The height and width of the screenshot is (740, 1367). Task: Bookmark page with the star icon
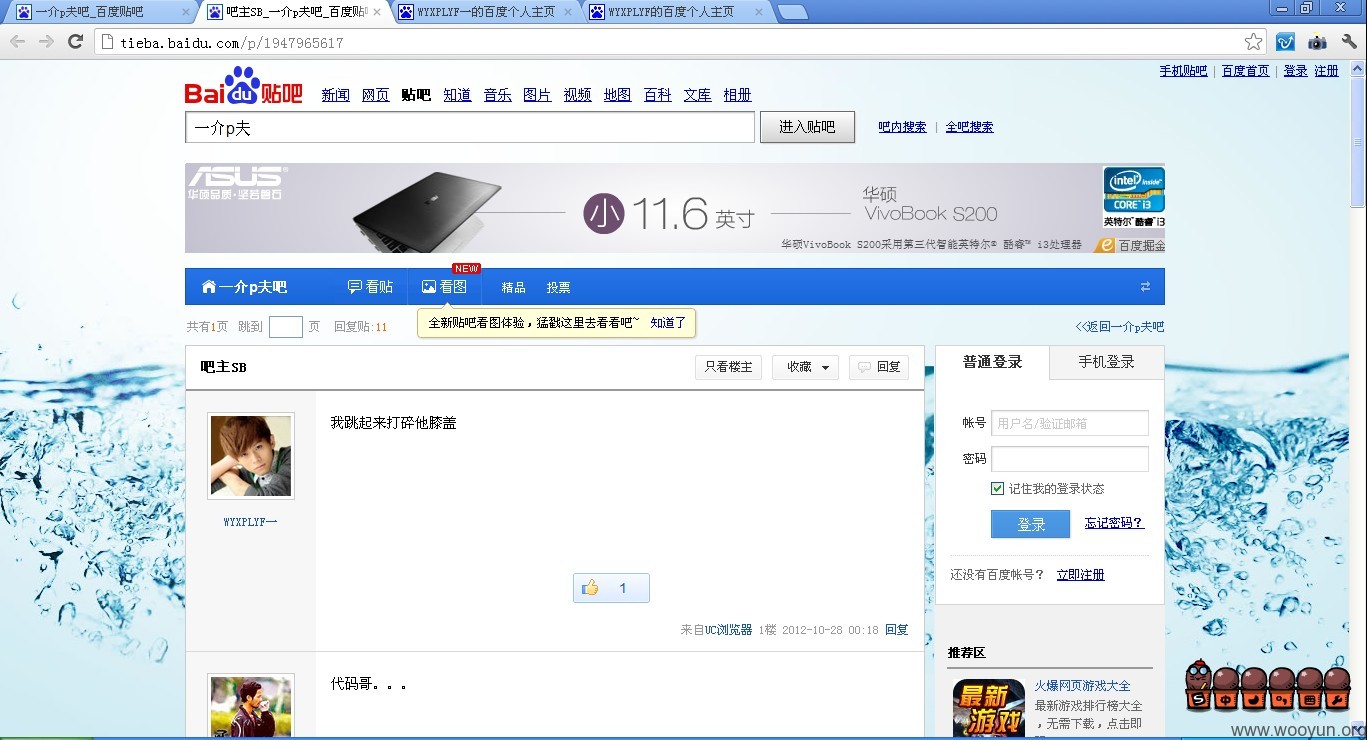click(1253, 42)
